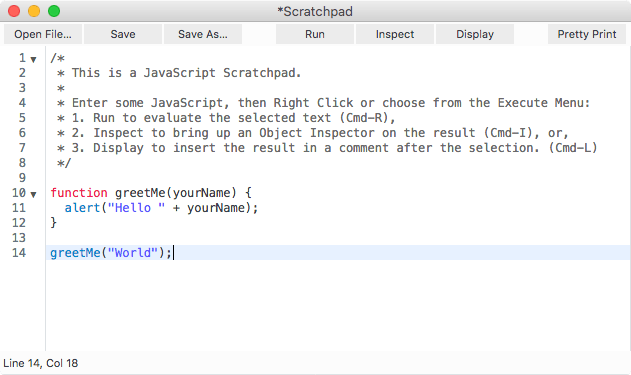Screen dimensions: 631x375
Task: Minimize the window with the yellow button
Action: [x=34, y=11]
